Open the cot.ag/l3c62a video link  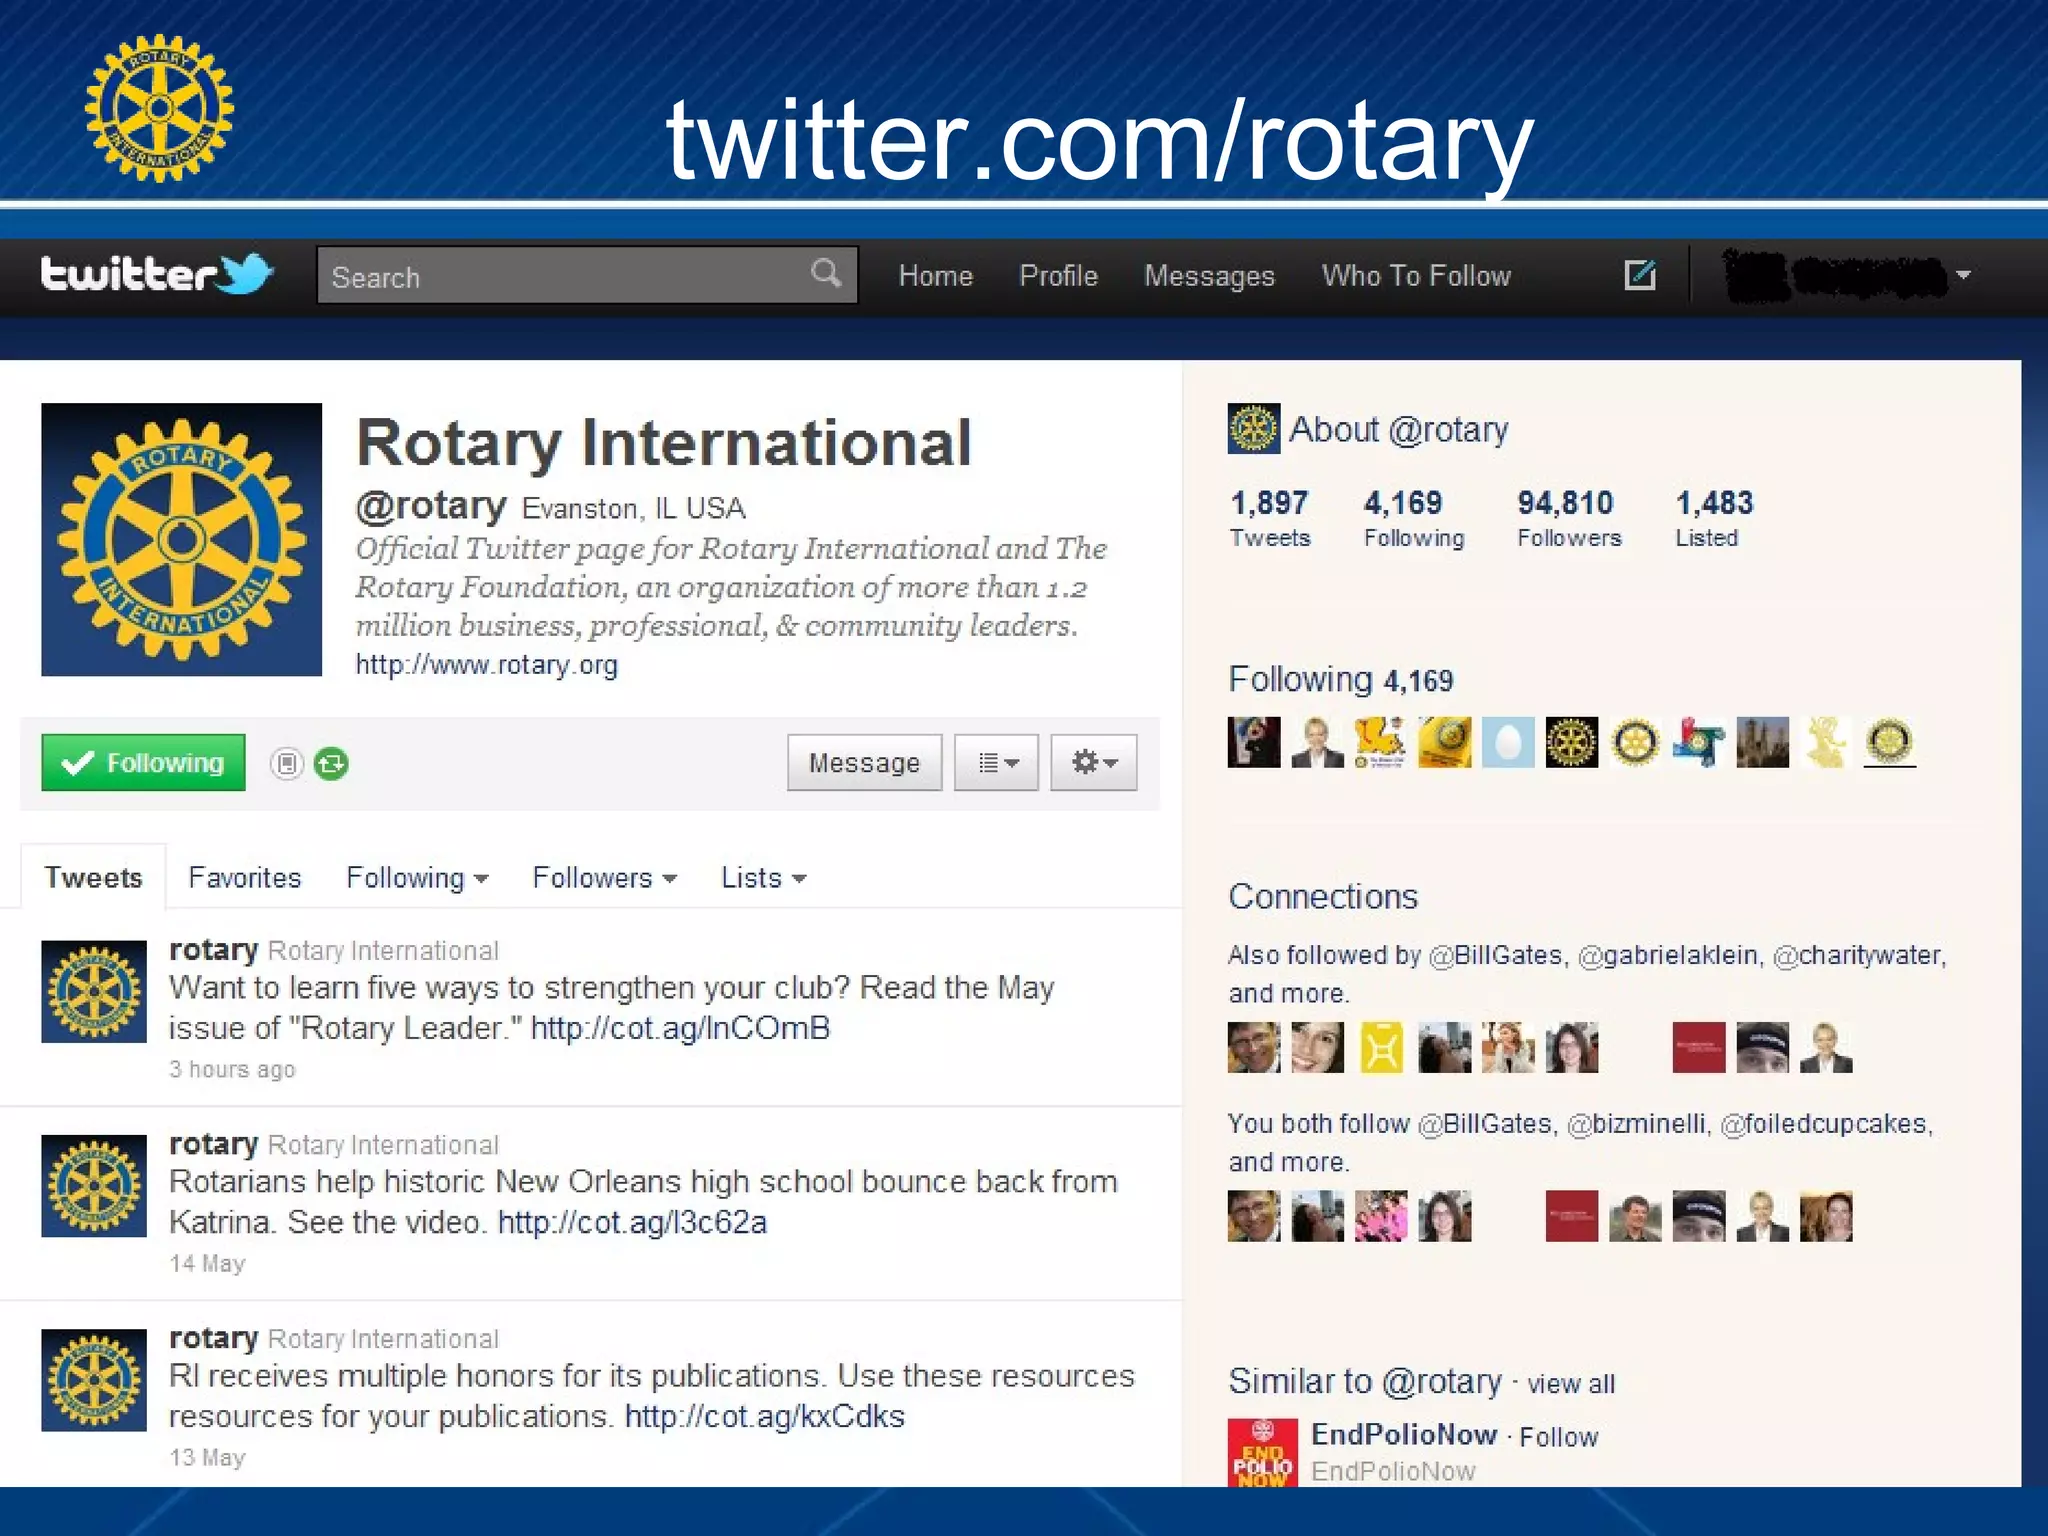tap(632, 1222)
